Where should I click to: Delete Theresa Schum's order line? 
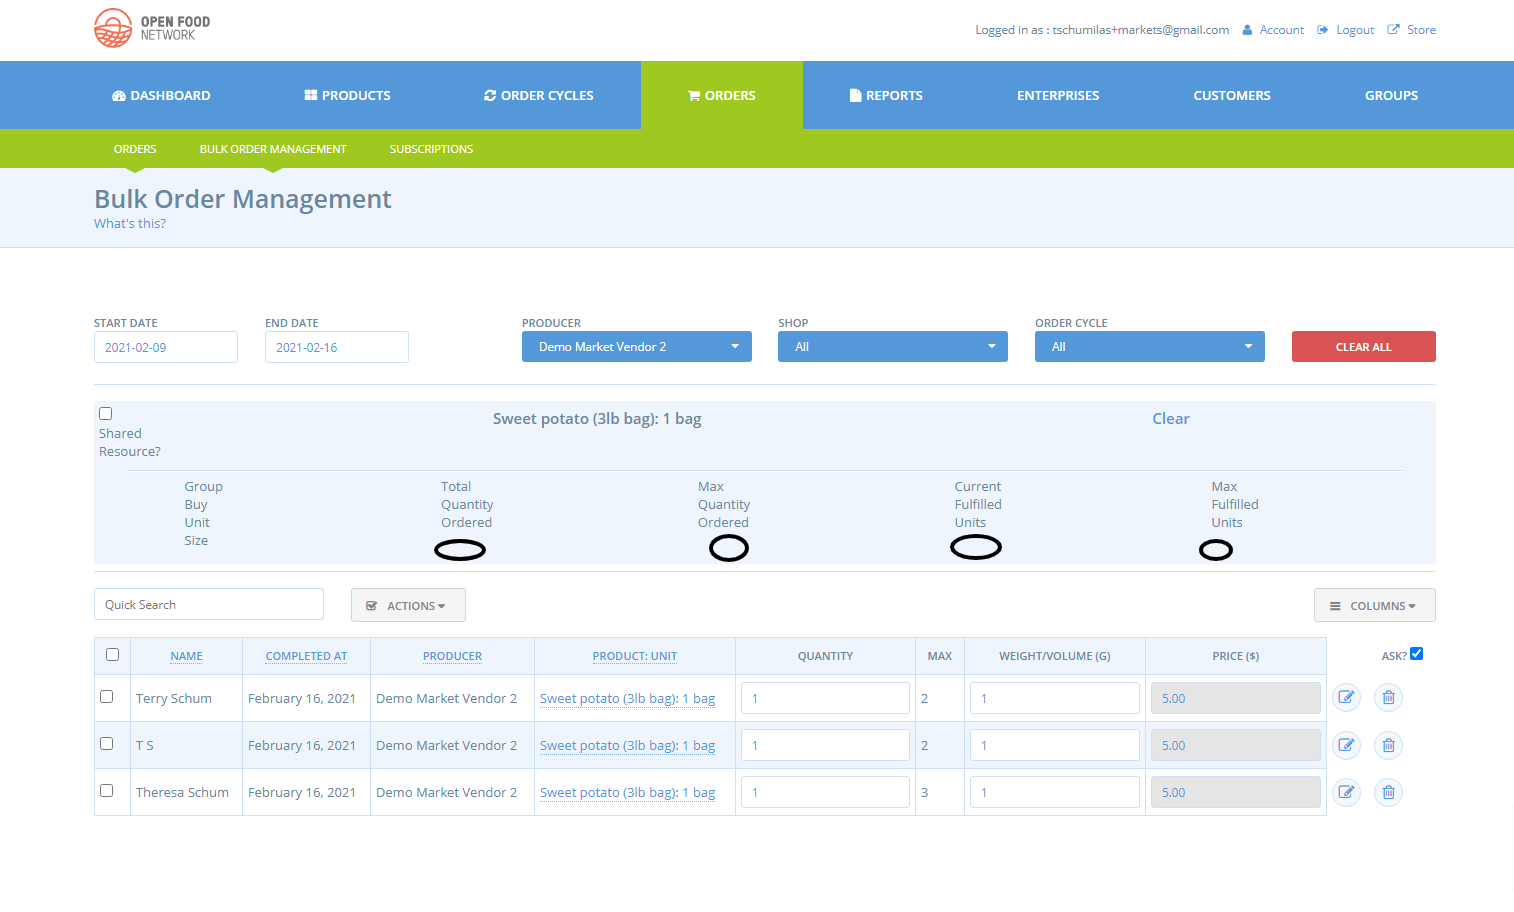pyautogui.click(x=1388, y=791)
